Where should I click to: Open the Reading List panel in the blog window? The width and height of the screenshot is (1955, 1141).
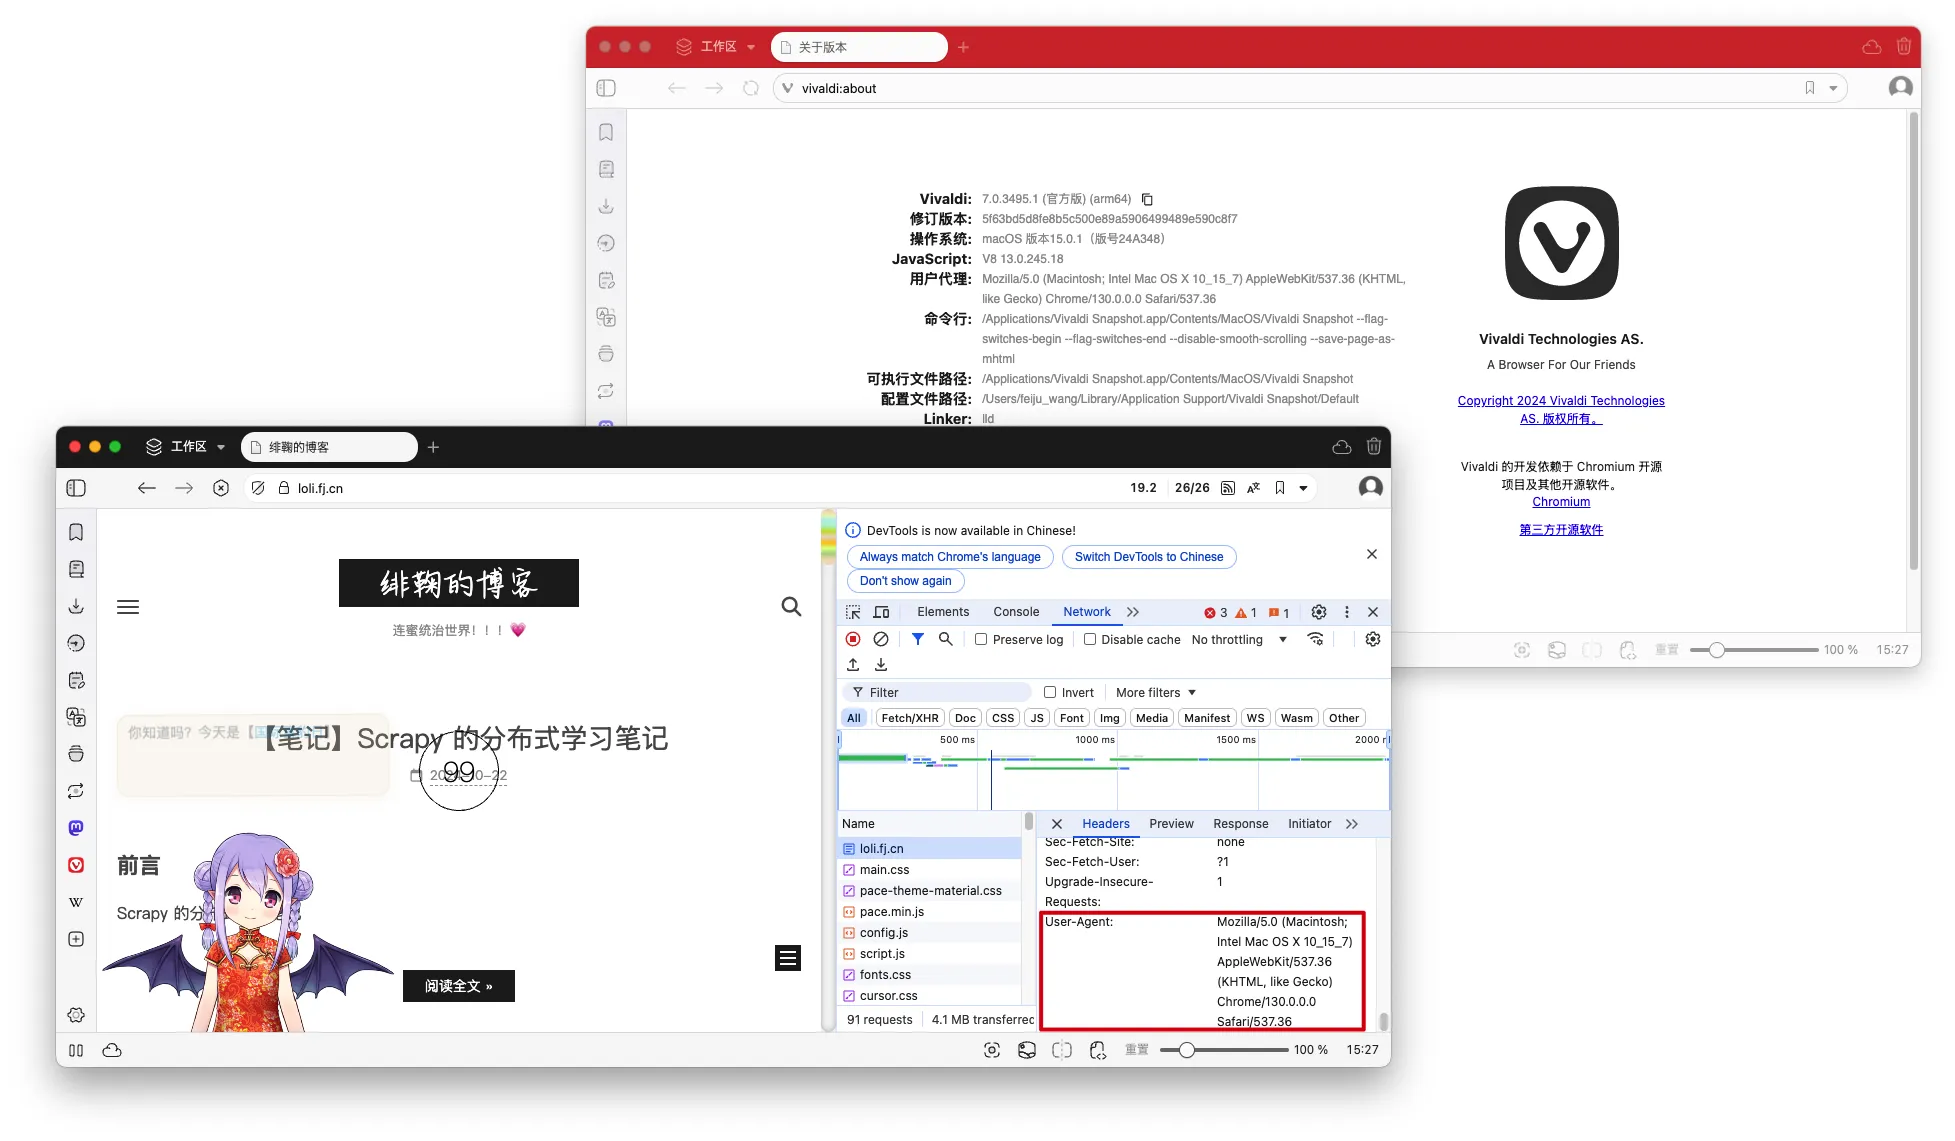point(76,569)
